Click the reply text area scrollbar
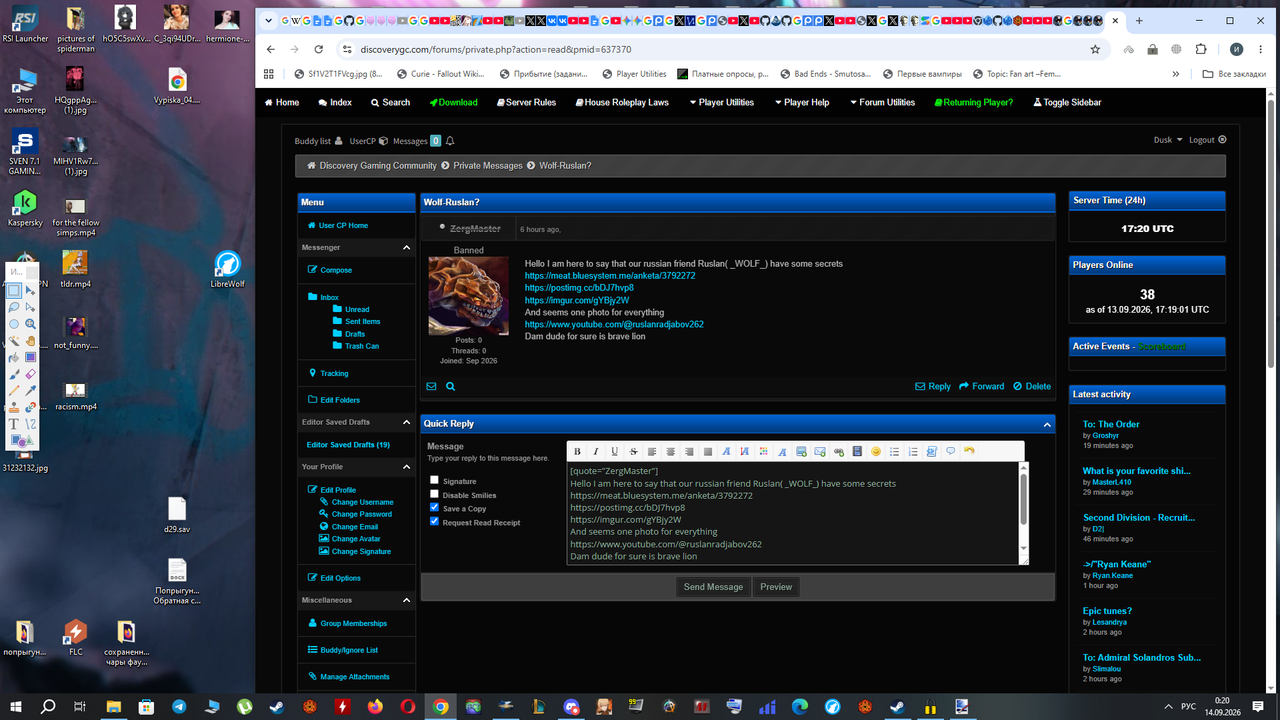Screen dimensions: 1280x720 click(1023, 498)
